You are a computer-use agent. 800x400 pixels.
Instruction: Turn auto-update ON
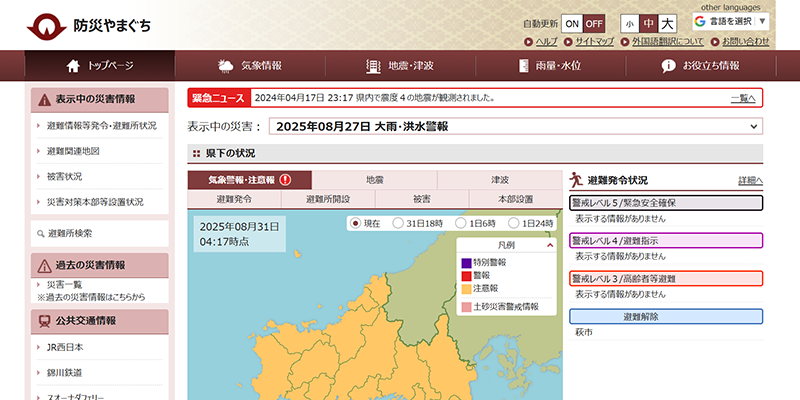click(572, 23)
